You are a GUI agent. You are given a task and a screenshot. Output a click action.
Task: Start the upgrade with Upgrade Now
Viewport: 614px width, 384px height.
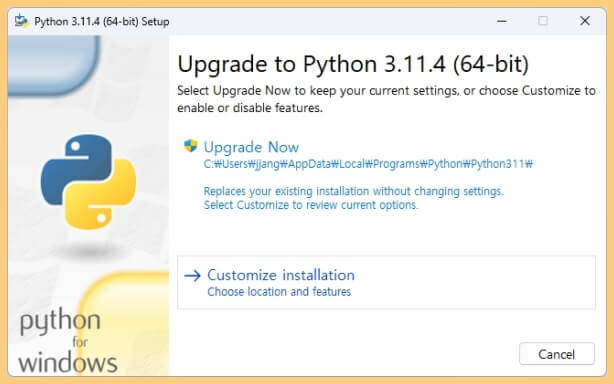(x=251, y=147)
